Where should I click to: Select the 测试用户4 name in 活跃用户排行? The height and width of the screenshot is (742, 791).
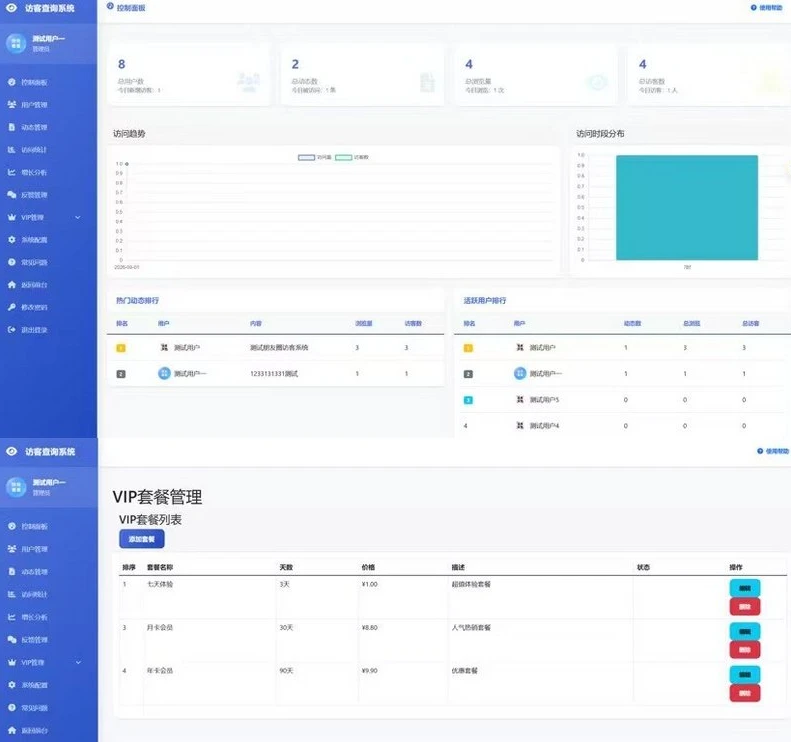544,426
